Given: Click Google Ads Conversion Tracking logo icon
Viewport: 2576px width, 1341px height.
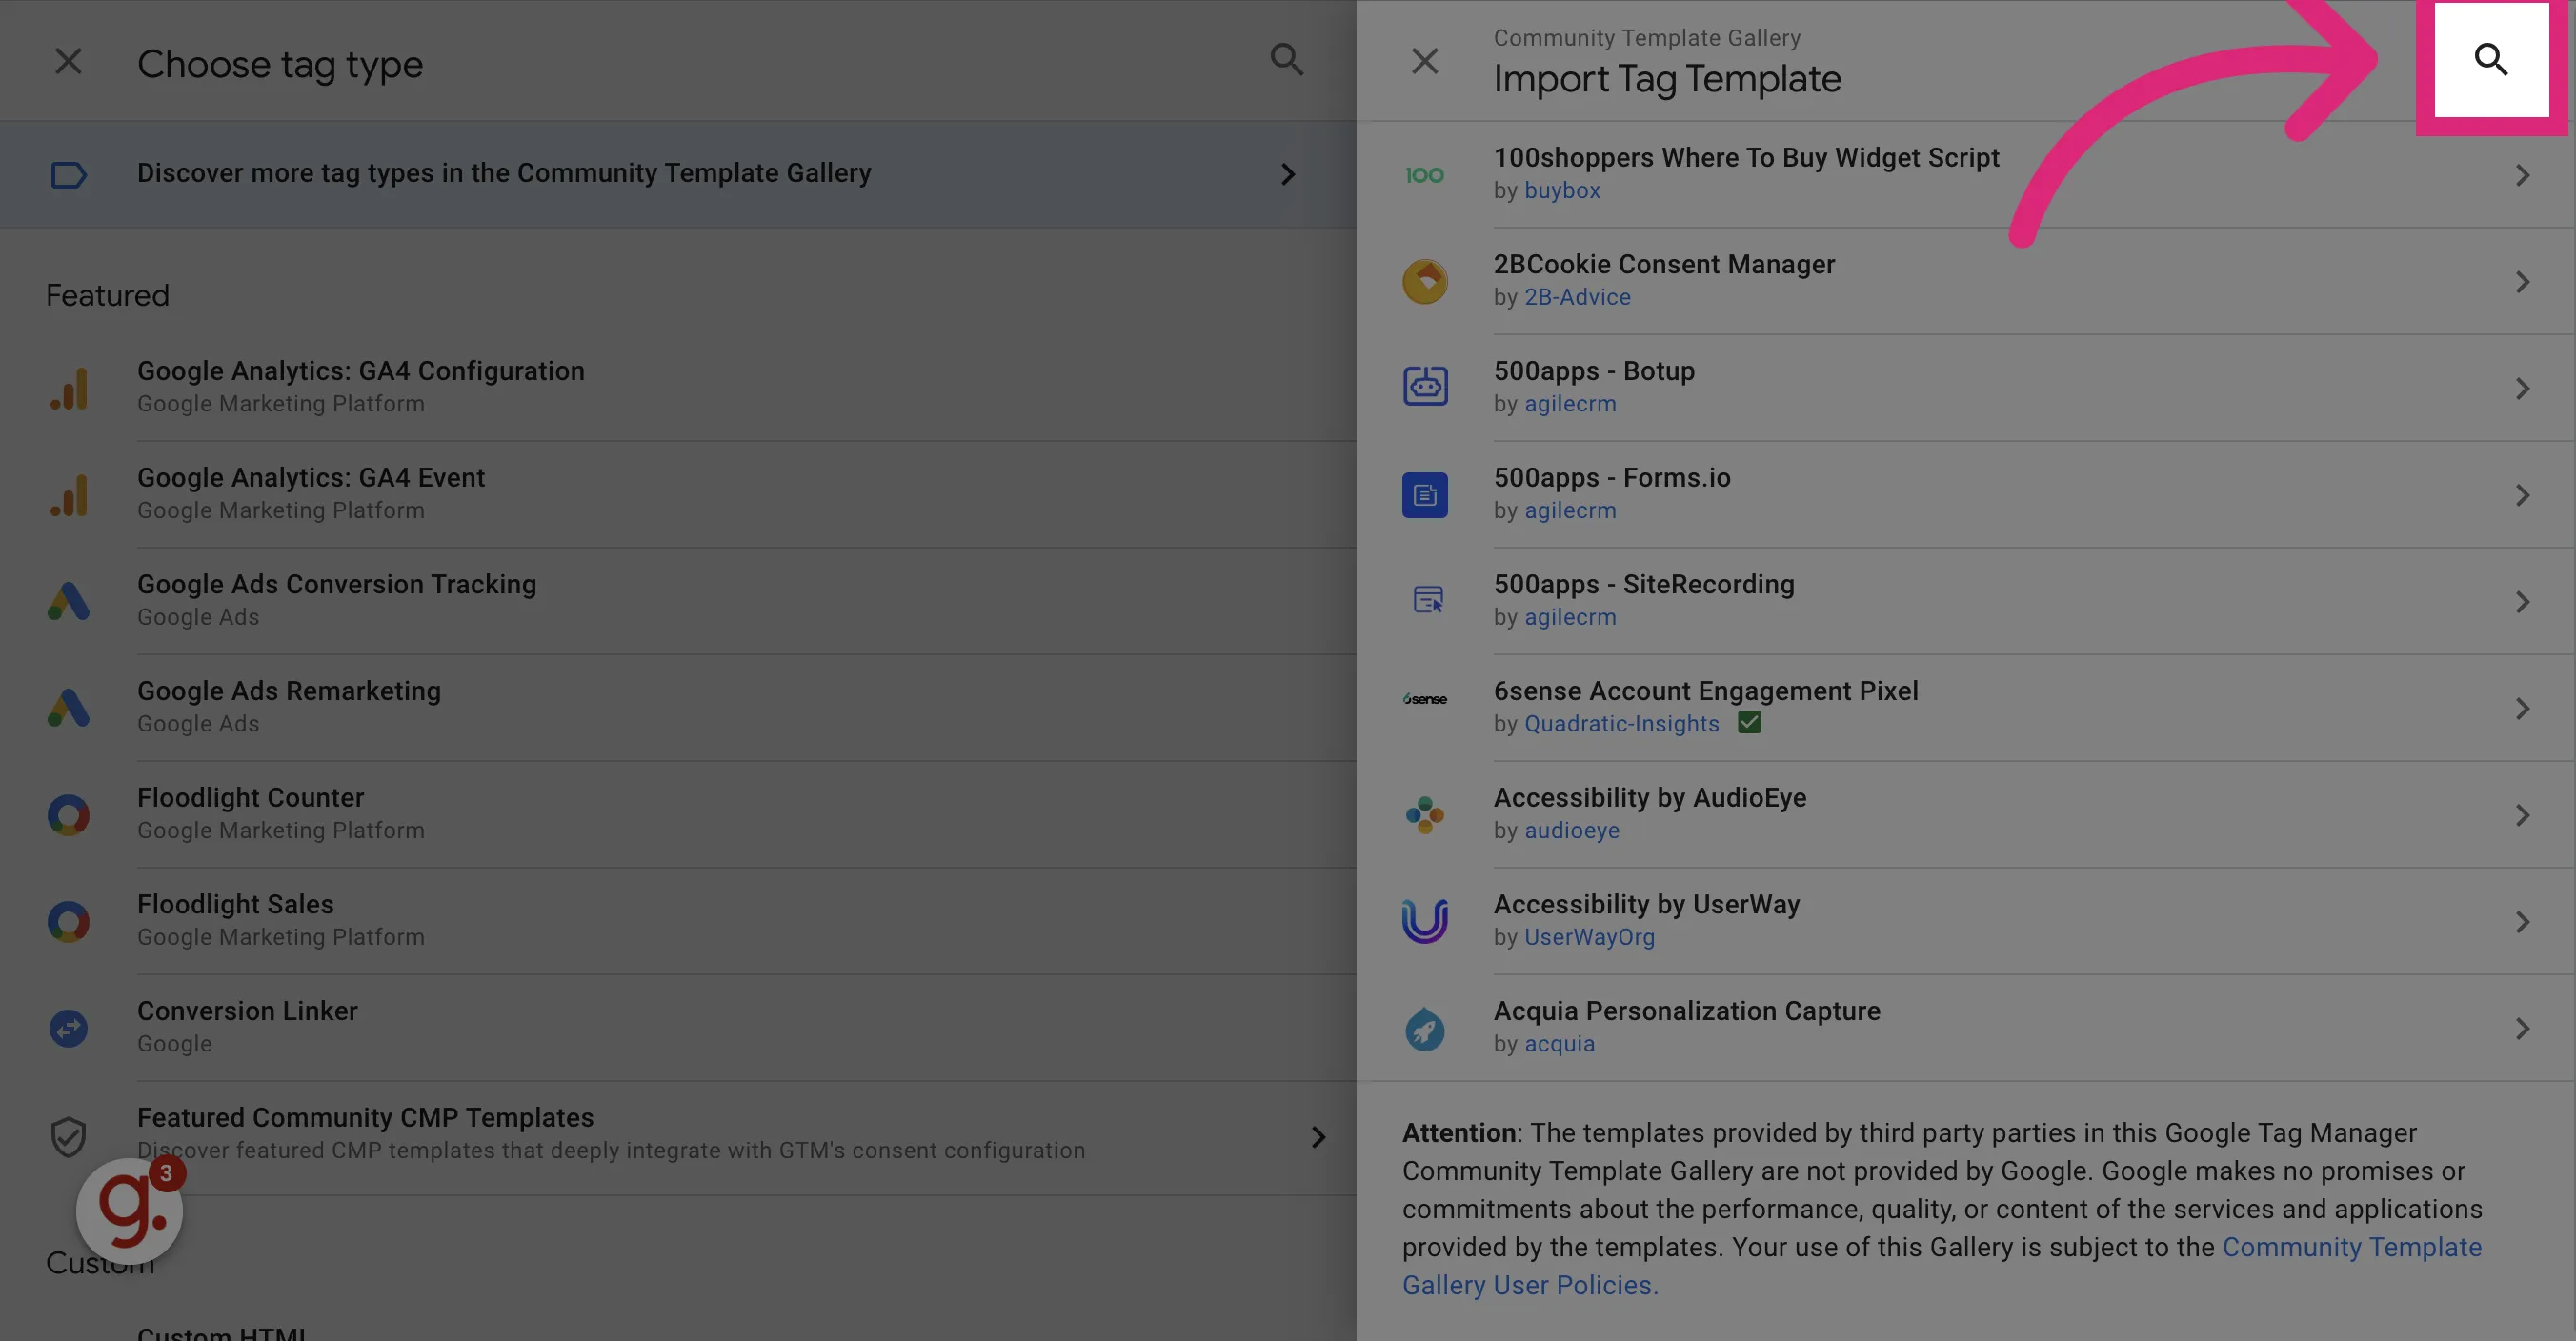Looking at the screenshot, I should [68, 601].
